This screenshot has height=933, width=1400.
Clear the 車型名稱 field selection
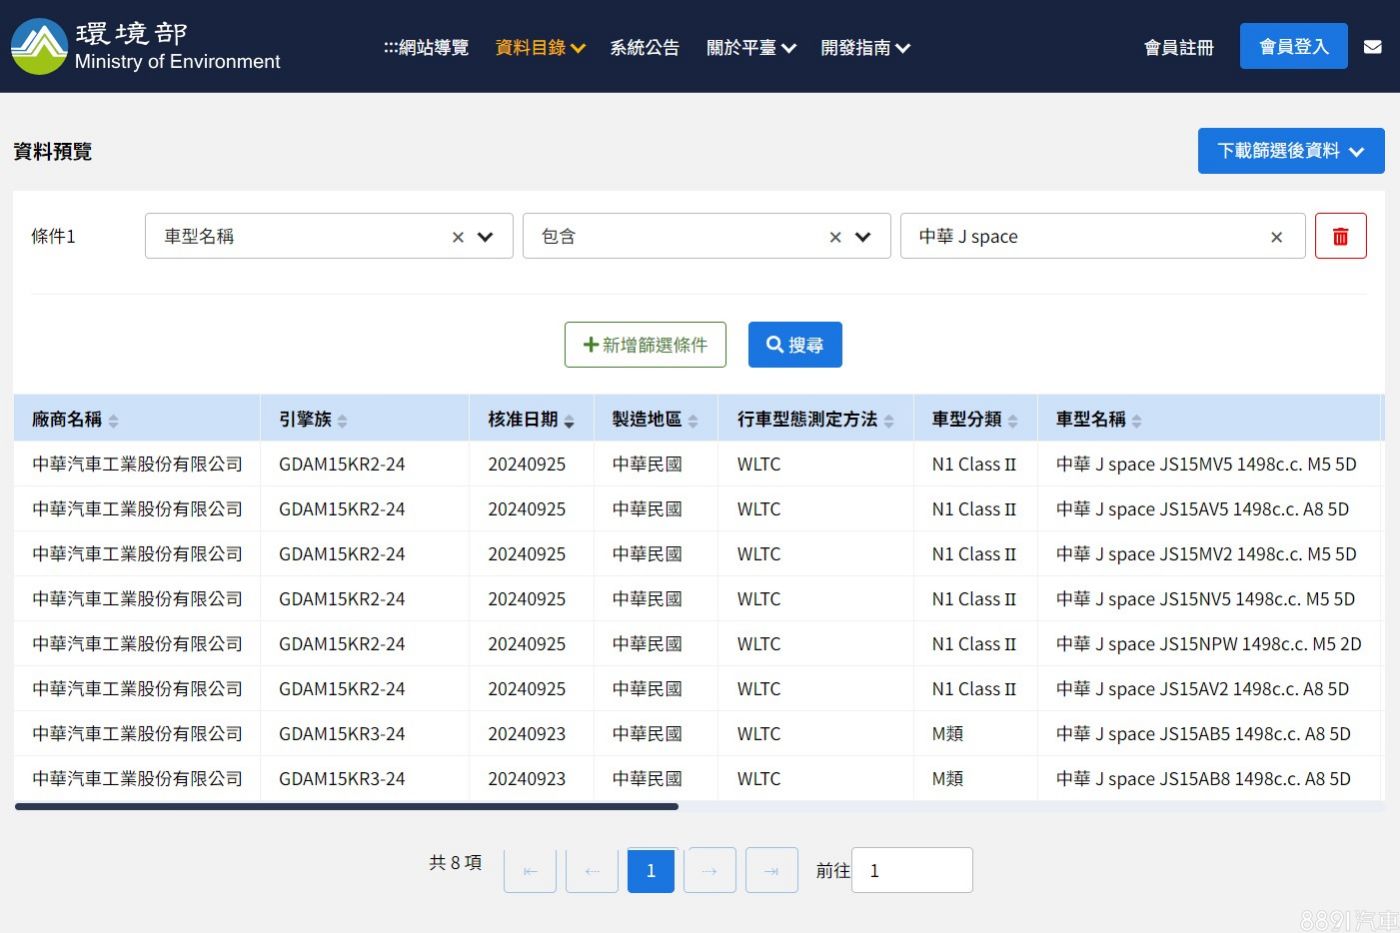(458, 237)
